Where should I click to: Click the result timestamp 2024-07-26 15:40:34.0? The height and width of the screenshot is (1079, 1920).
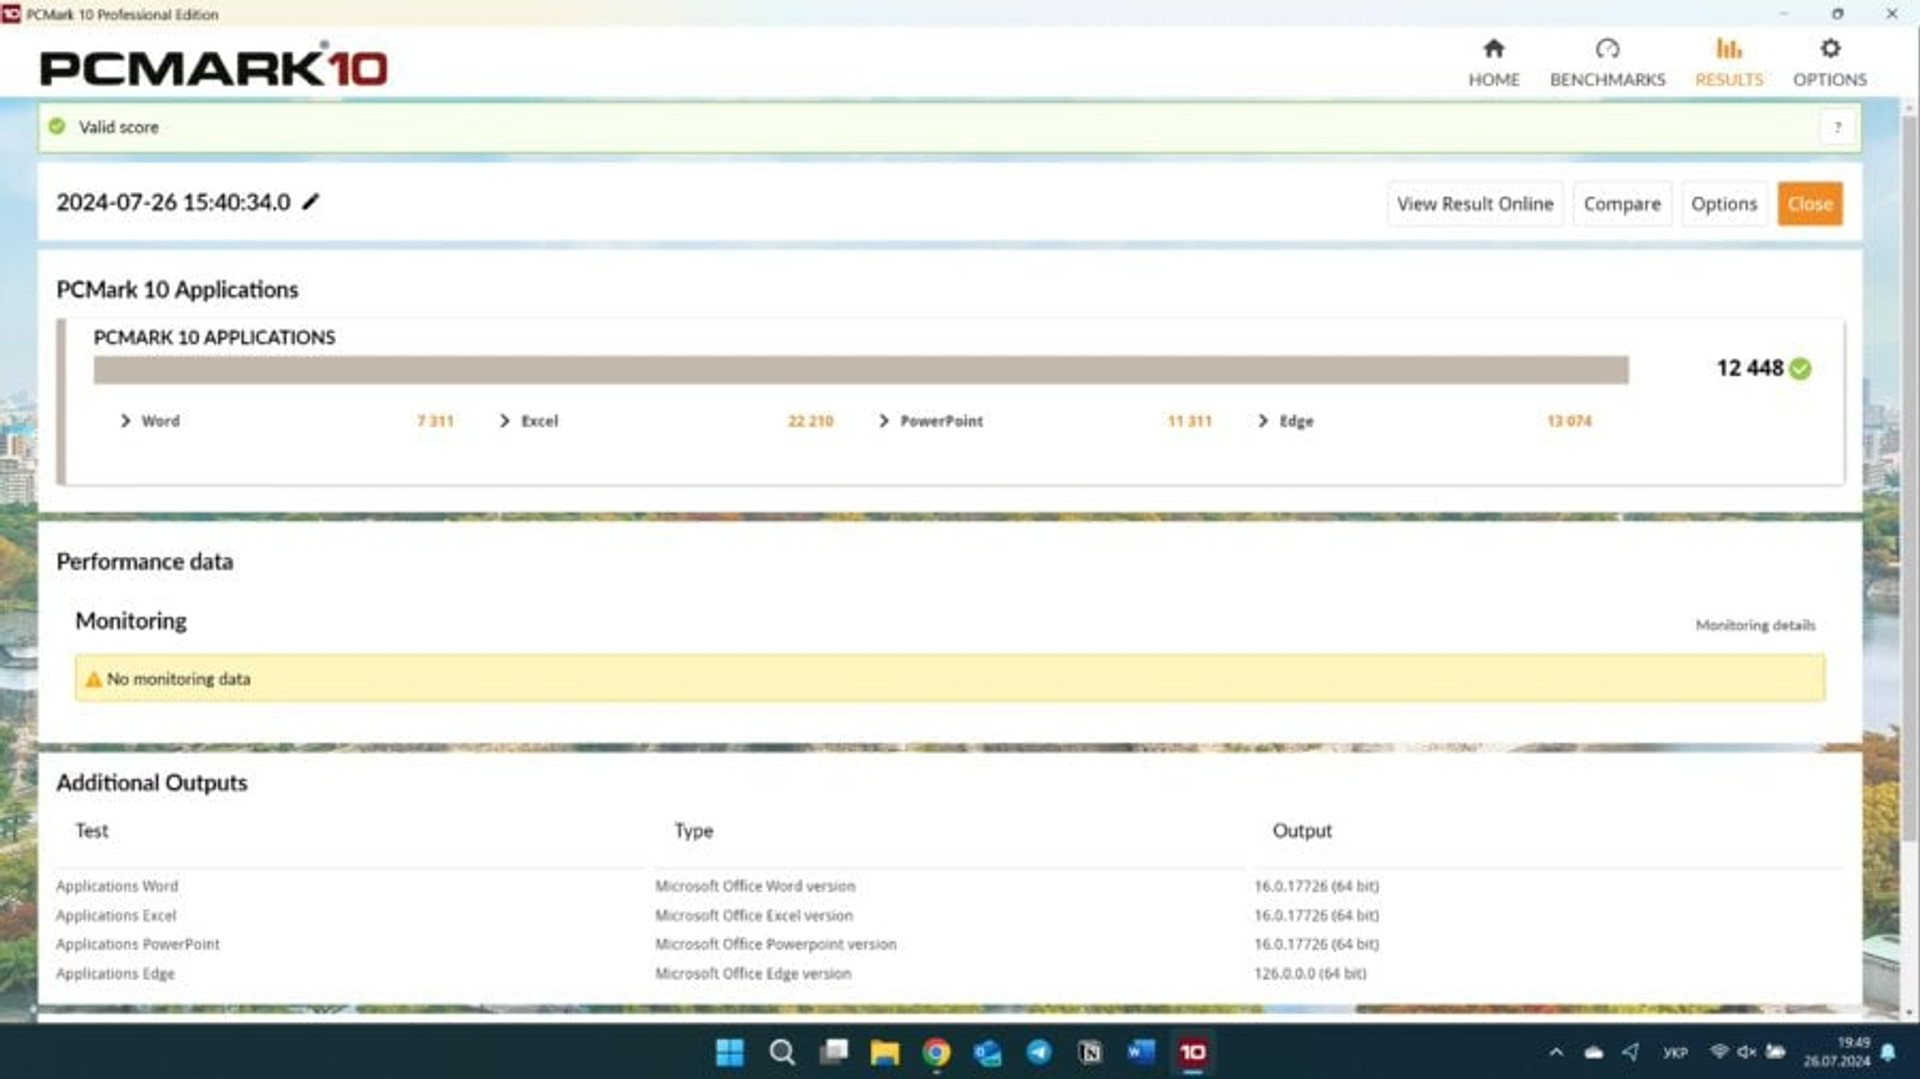173,202
